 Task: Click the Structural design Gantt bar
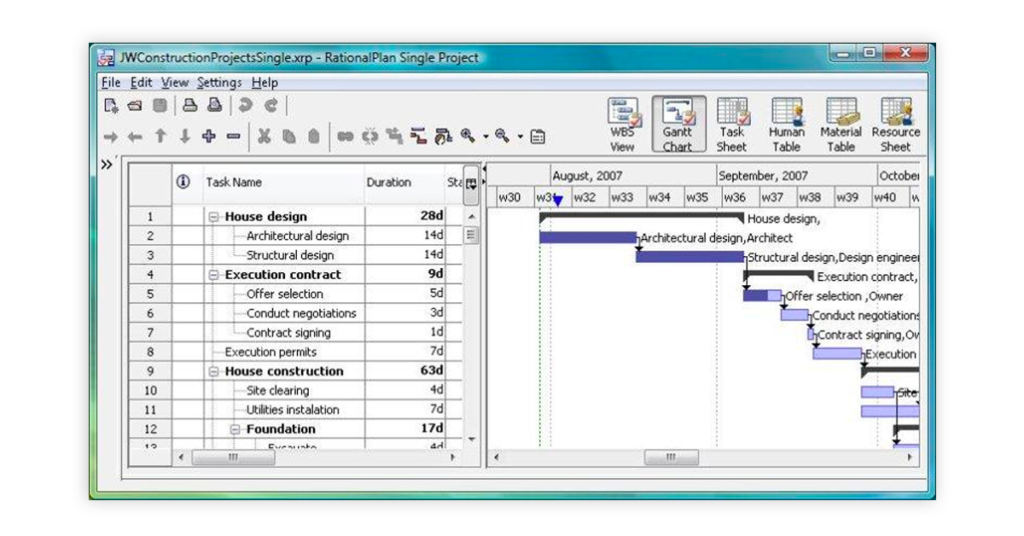690,257
